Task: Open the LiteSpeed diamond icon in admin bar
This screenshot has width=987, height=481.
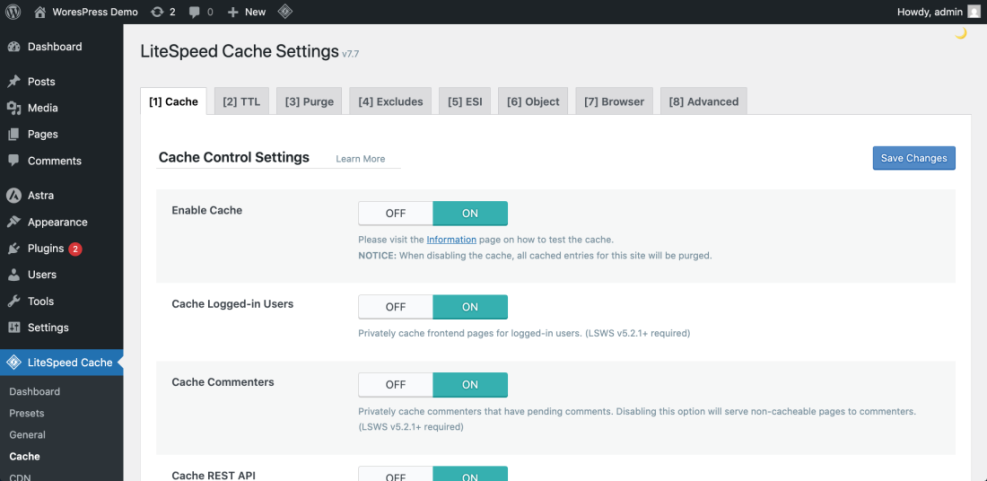Action: click(x=285, y=11)
